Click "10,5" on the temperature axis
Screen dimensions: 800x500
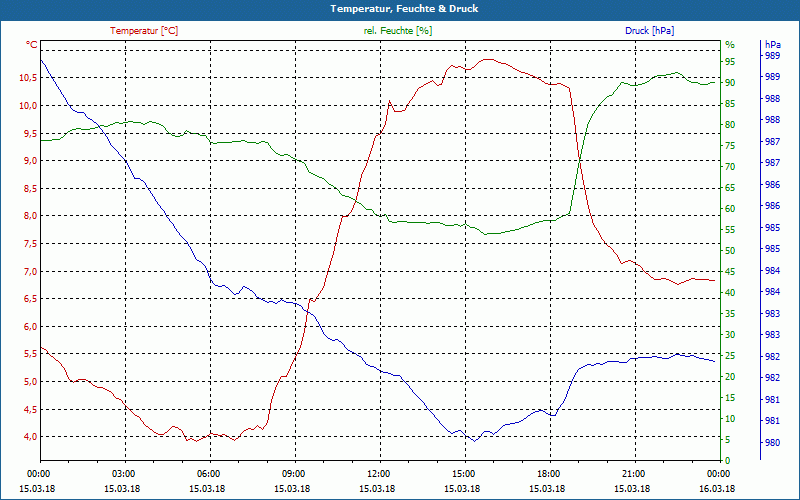(x=29, y=78)
